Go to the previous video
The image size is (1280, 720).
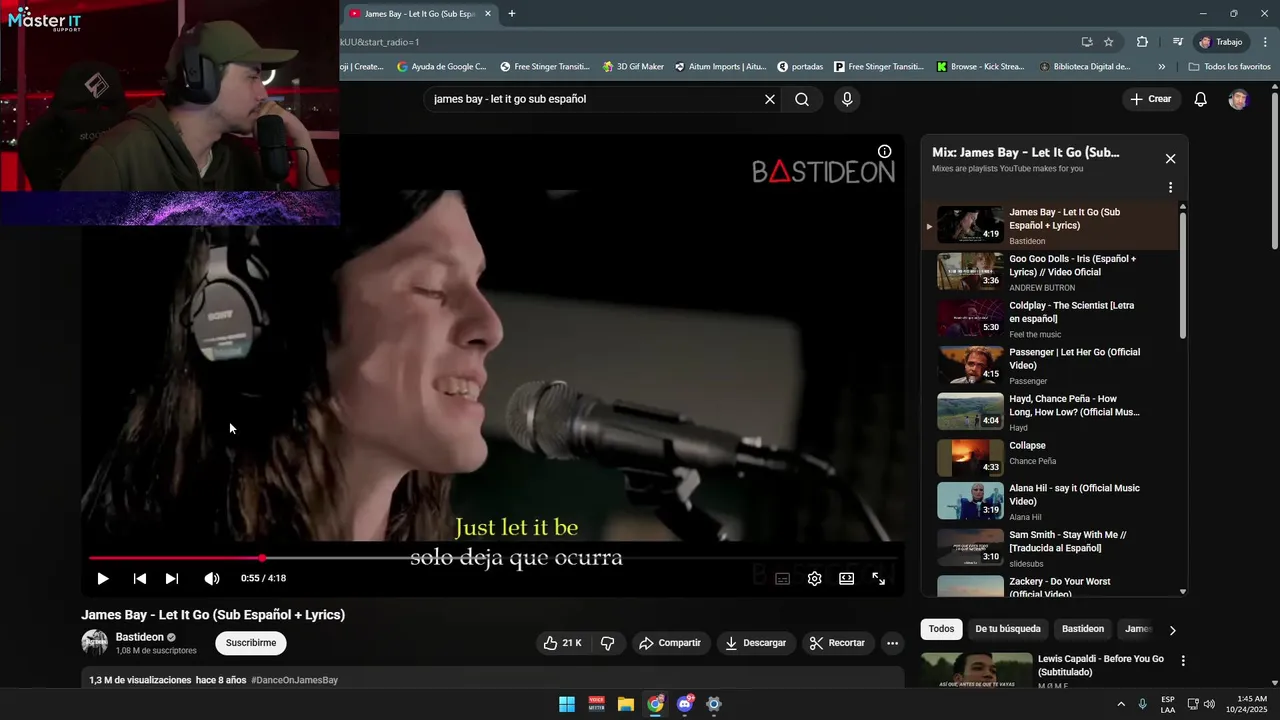click(140, 578)
